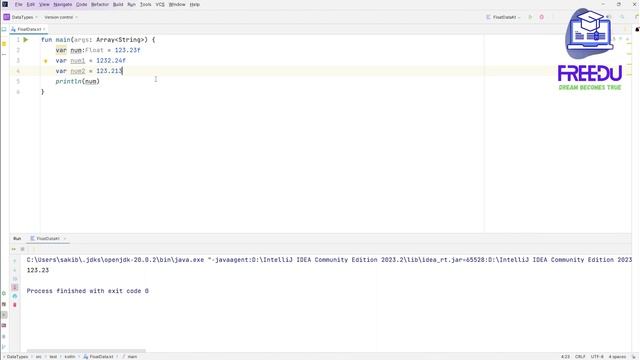
Task: Toggle scroll to end in console
Action: click(15, 287)
